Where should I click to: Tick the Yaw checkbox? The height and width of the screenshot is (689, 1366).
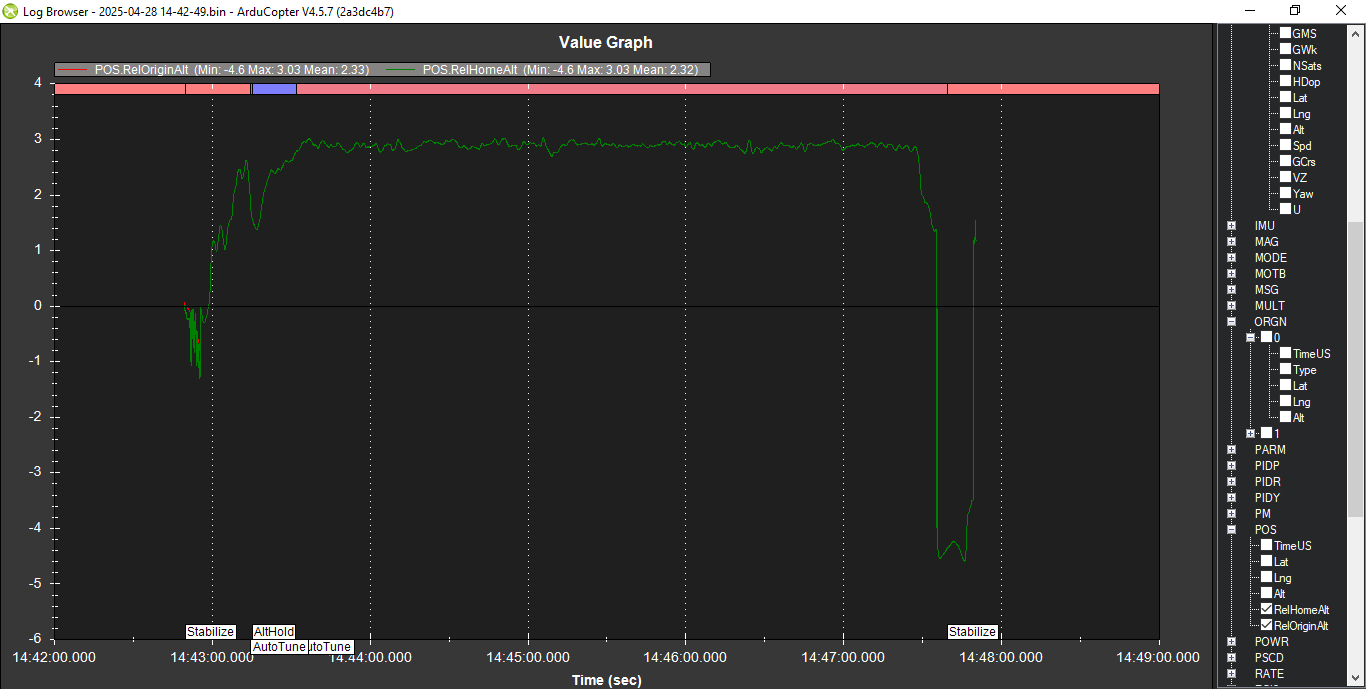[1286, 193]
